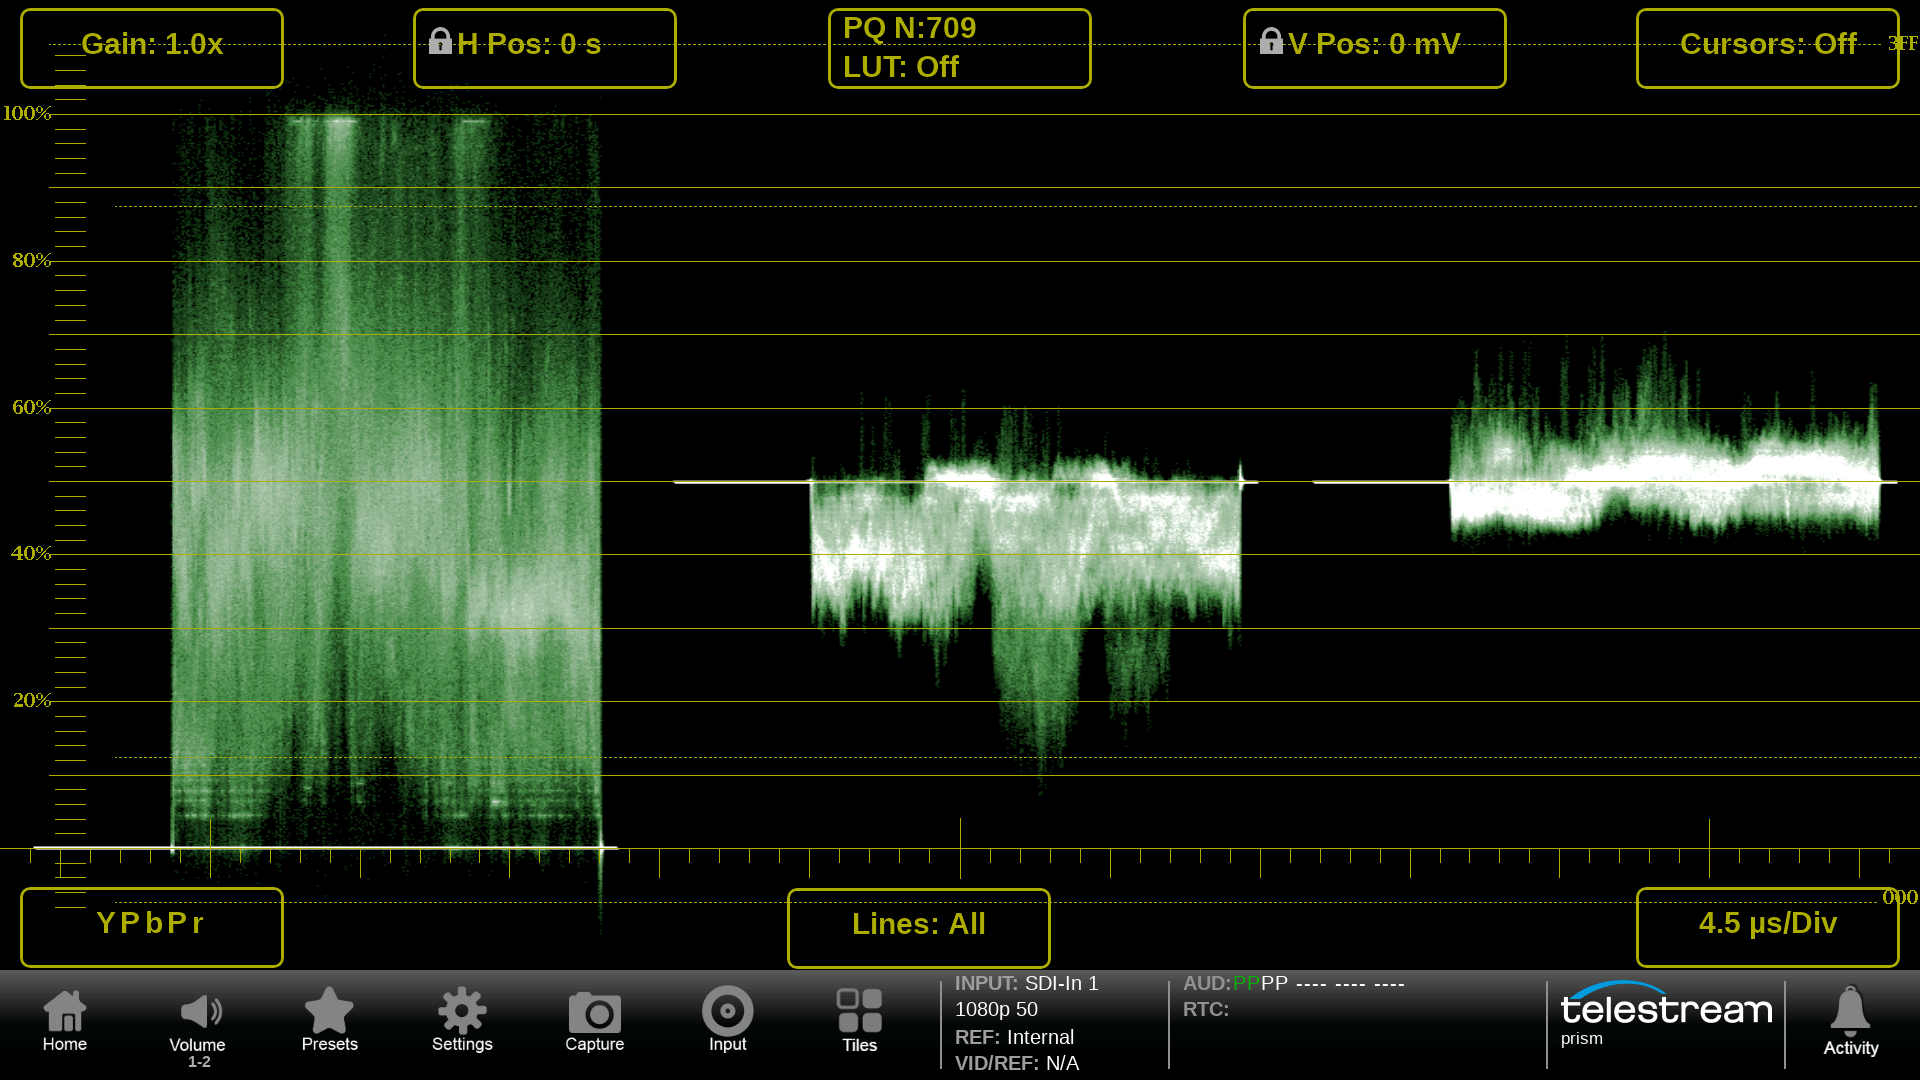
Task: Open the Activity bell notifications
Action: 1850,1020
